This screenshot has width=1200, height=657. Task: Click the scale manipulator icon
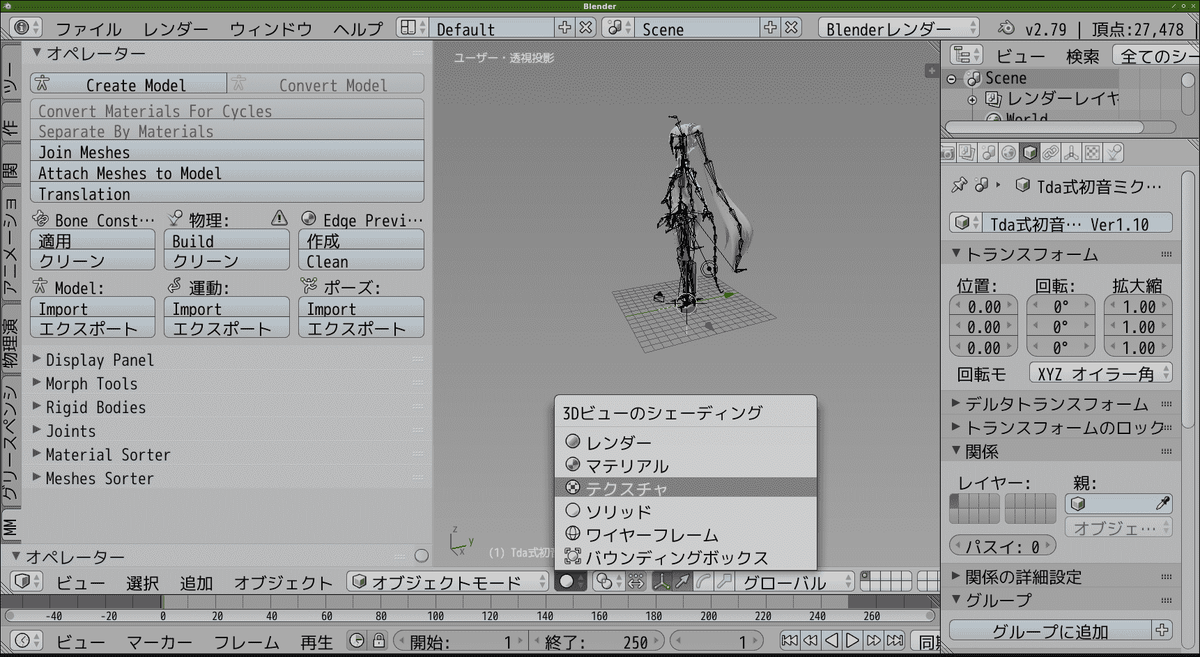click(725, 582)
